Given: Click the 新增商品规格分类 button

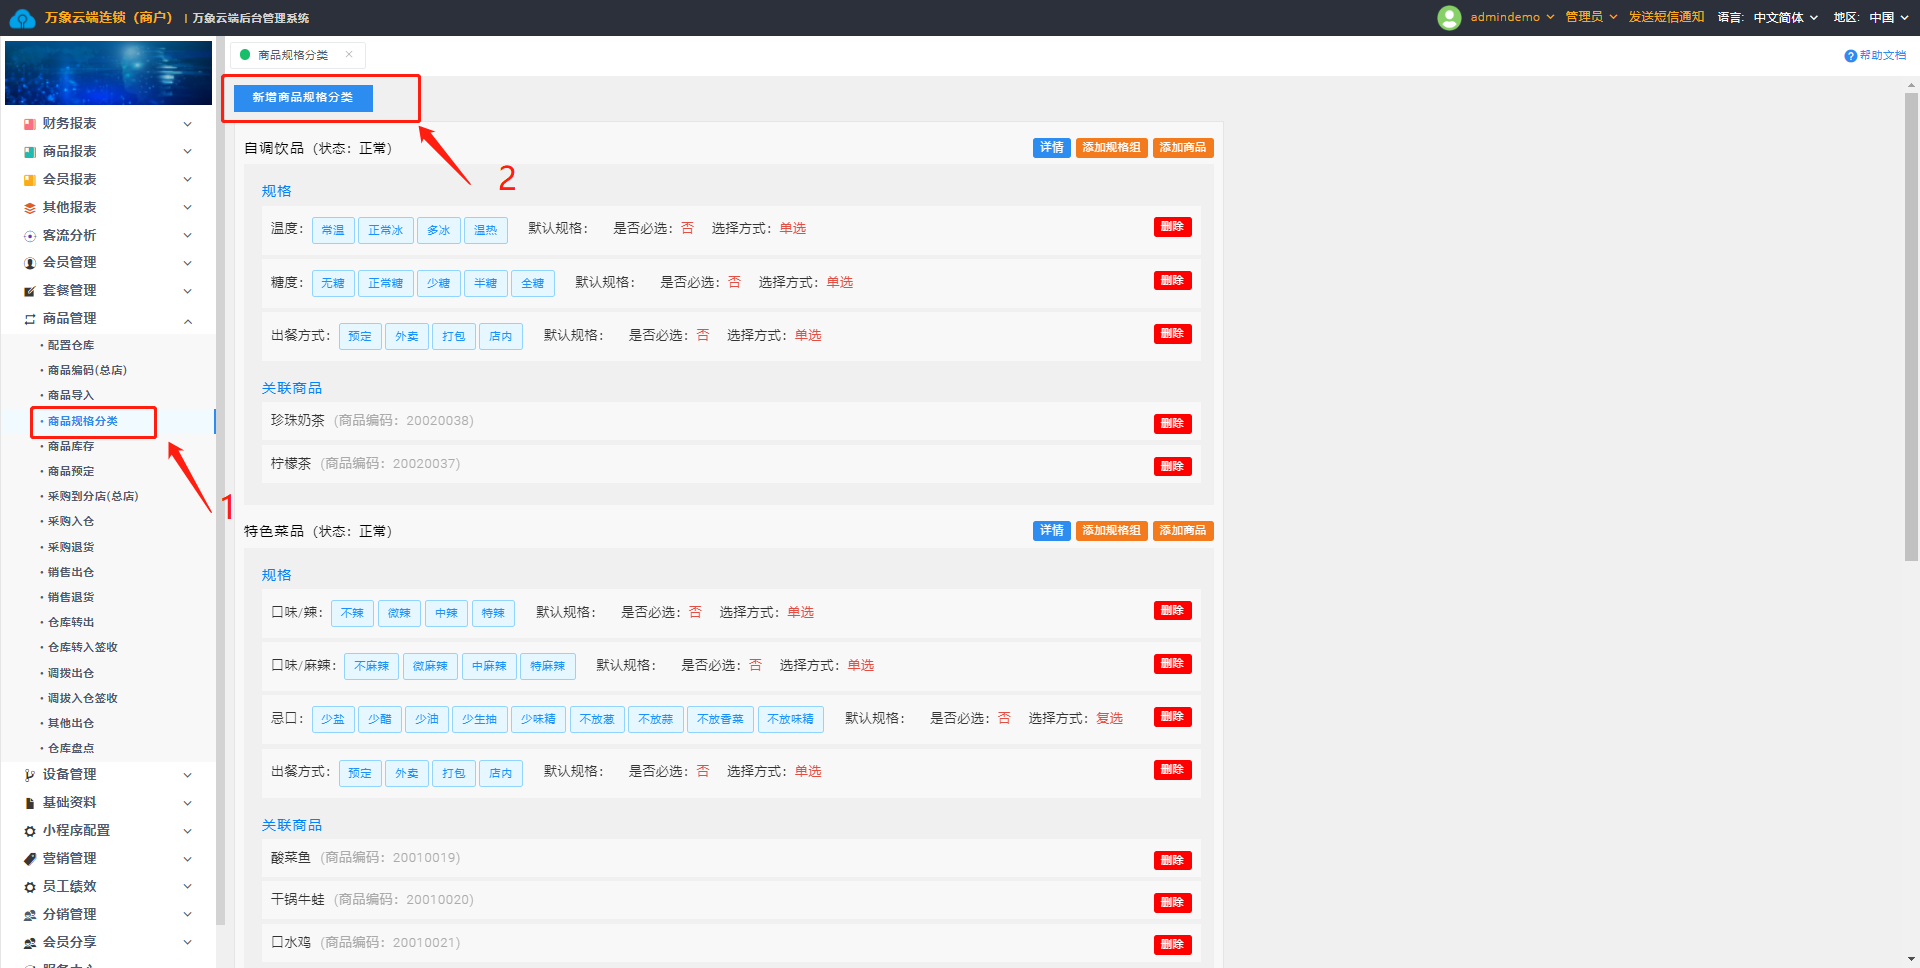Looking at the screenshot, I should 303,98.
